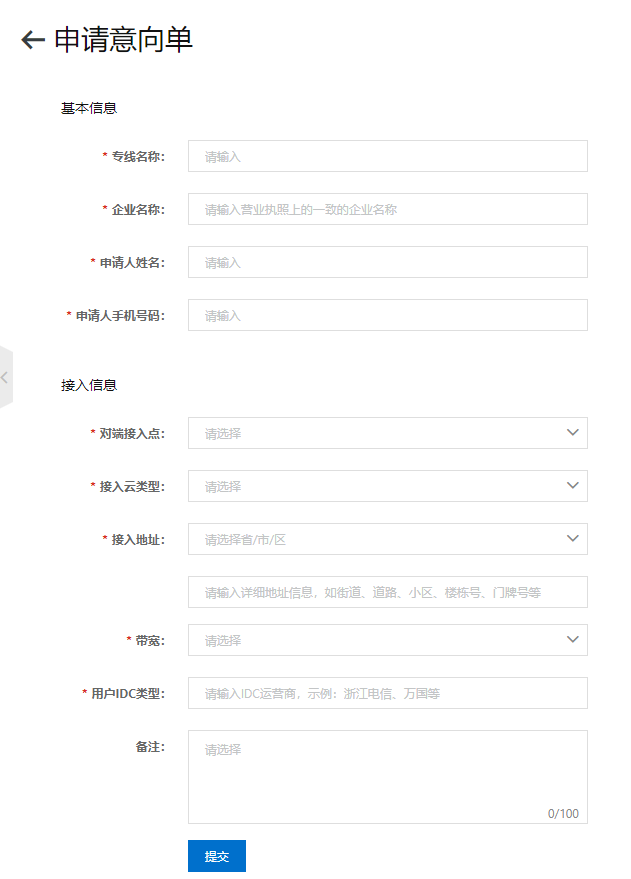Viewport: 631px width, 879px height.
Task: Open the 对端接入点 dropdown
Action: 388,433
